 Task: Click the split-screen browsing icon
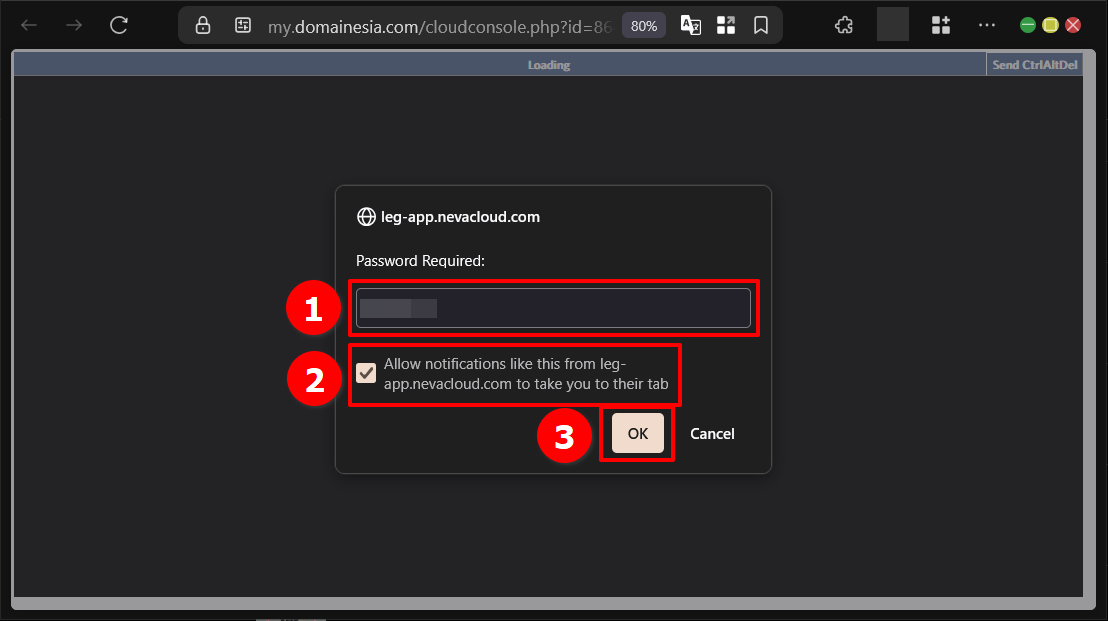[x=726, y=25]
